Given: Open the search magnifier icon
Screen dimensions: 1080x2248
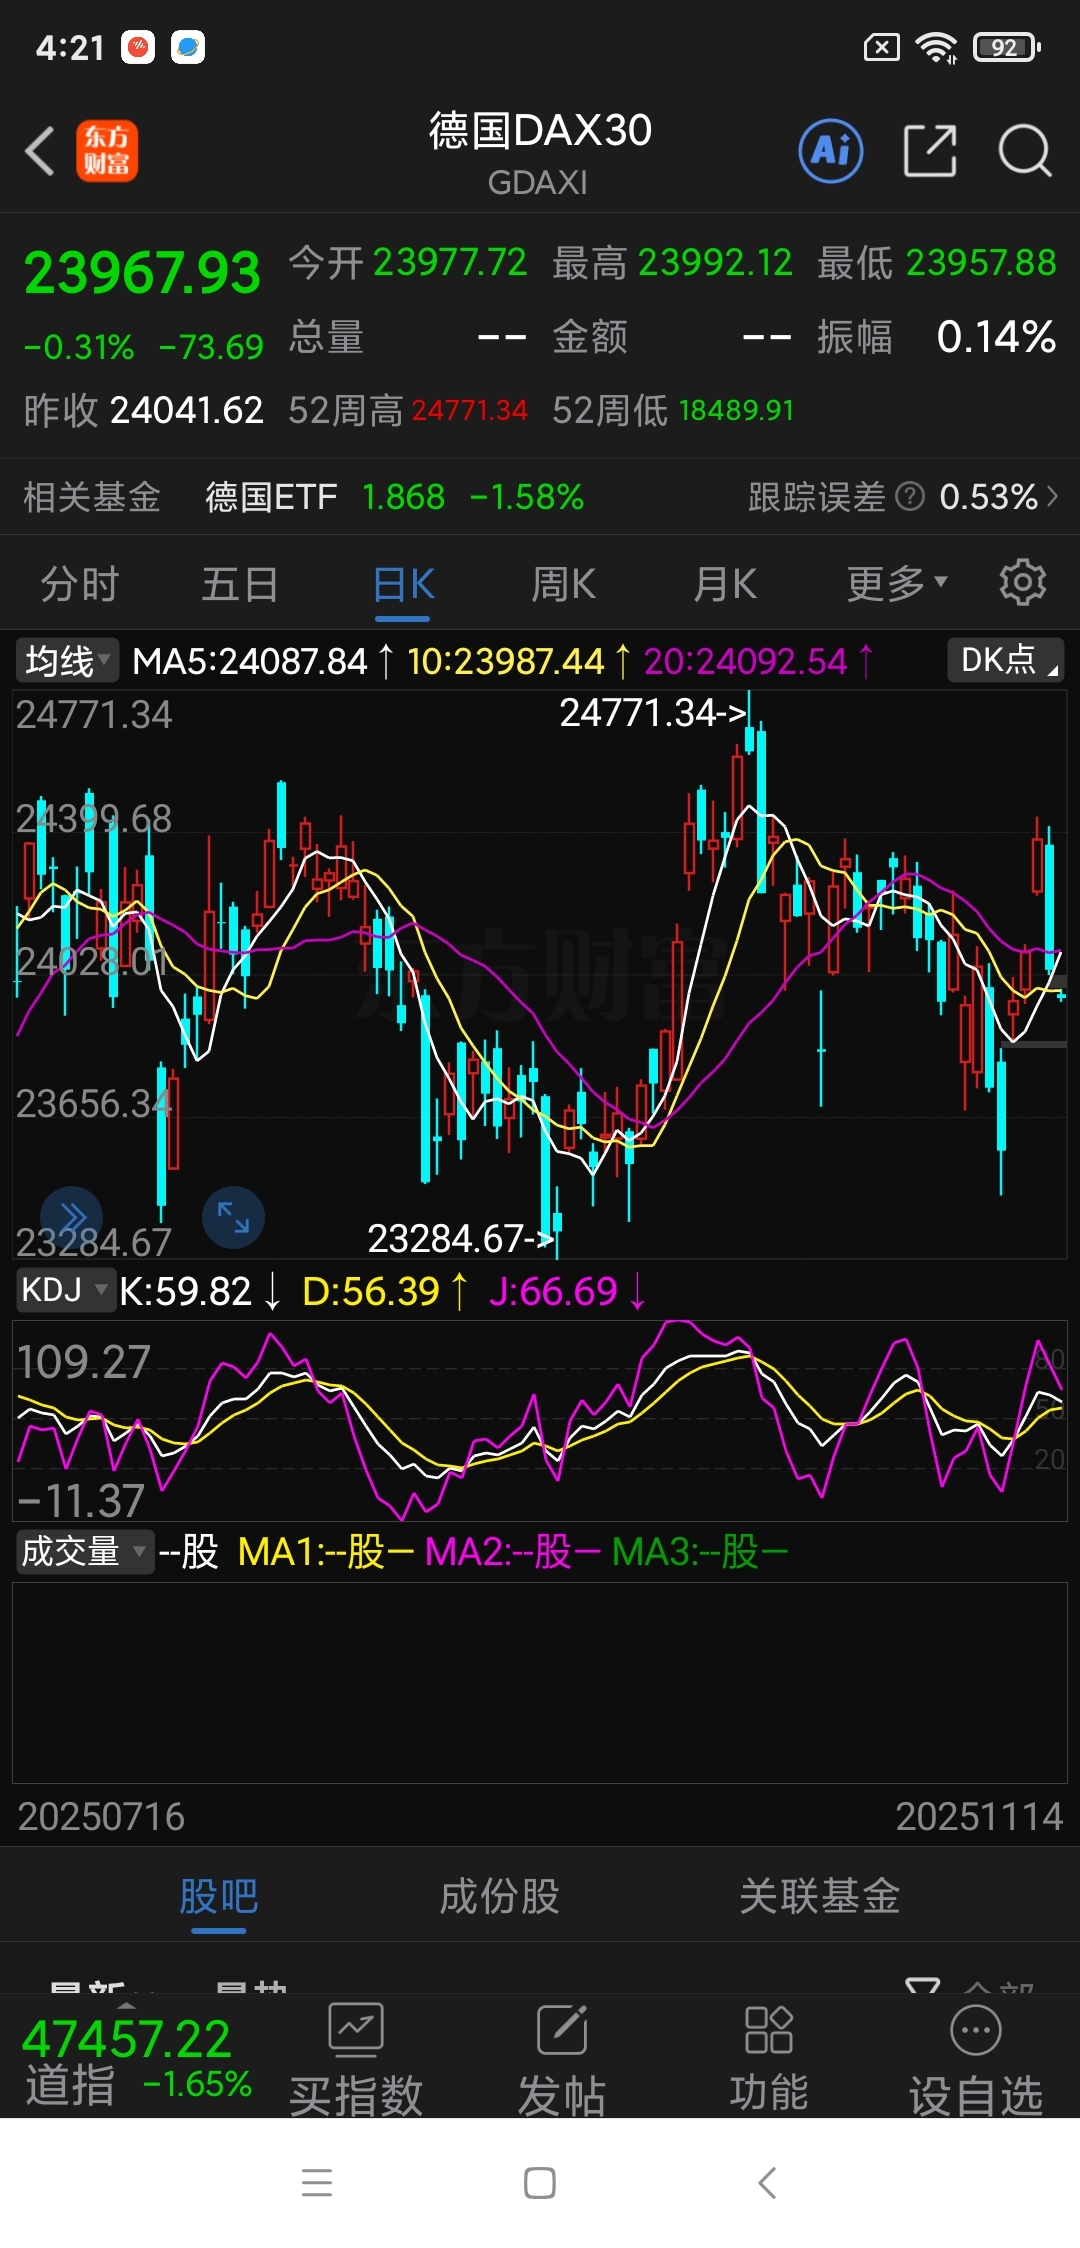Looking at the screenshot, I should 1025,151.
